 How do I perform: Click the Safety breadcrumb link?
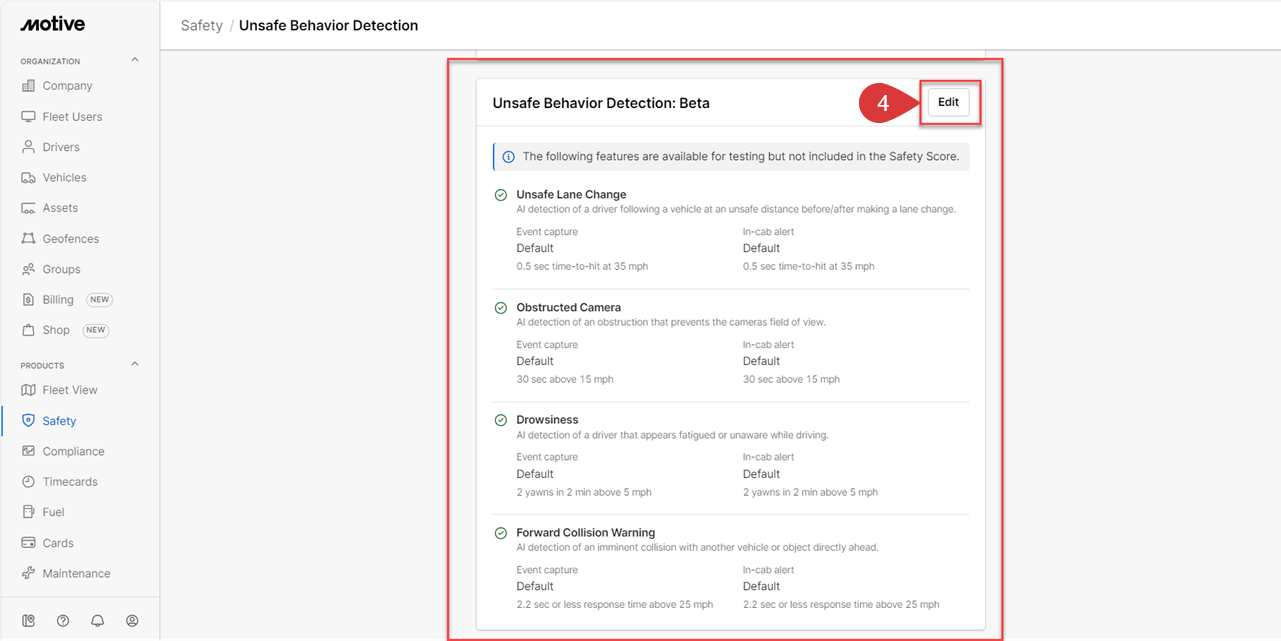pyautogui.click(x=201, y=25)
